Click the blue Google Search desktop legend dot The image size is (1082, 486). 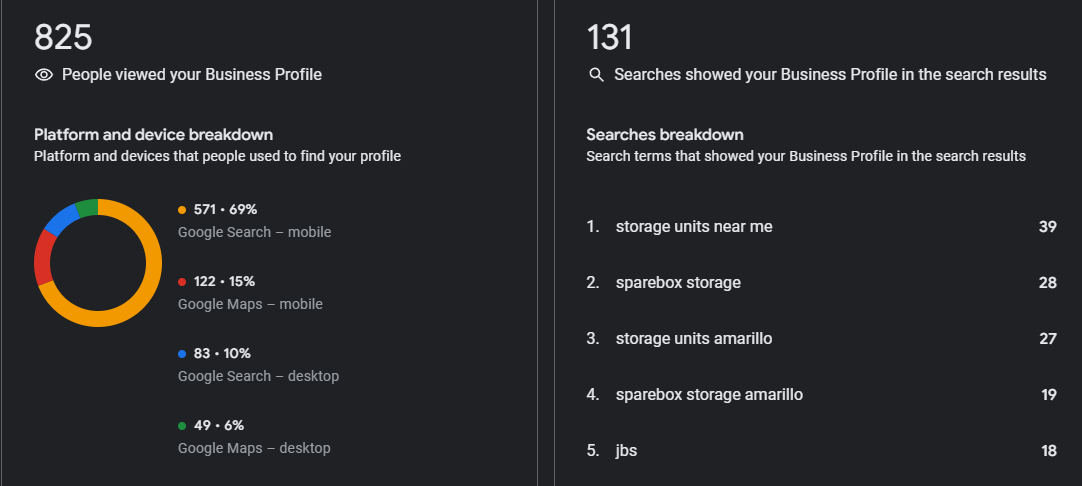[182, 354]
